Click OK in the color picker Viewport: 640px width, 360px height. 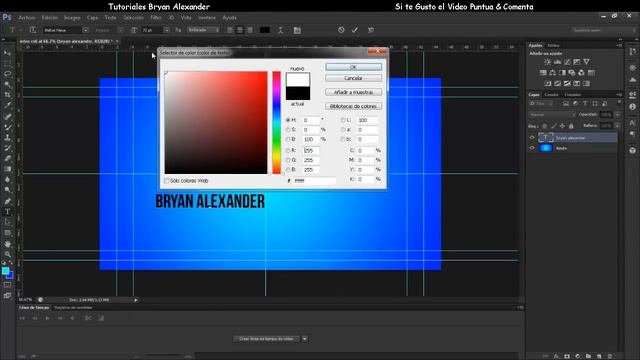pos(353,67)
